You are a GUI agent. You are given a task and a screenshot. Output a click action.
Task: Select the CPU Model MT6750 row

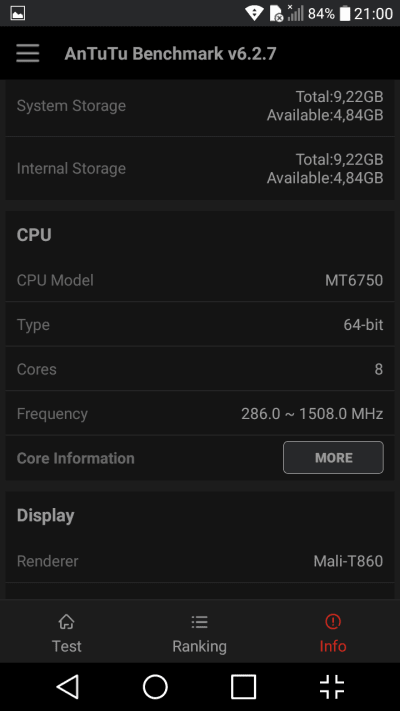pos(200,280)
